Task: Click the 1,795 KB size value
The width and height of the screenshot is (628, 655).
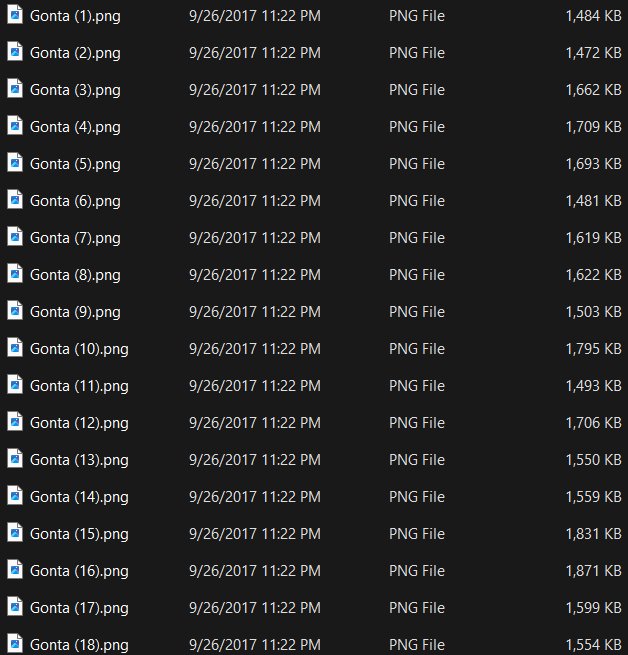Action: pyautogui.click(x=593, y=349)
